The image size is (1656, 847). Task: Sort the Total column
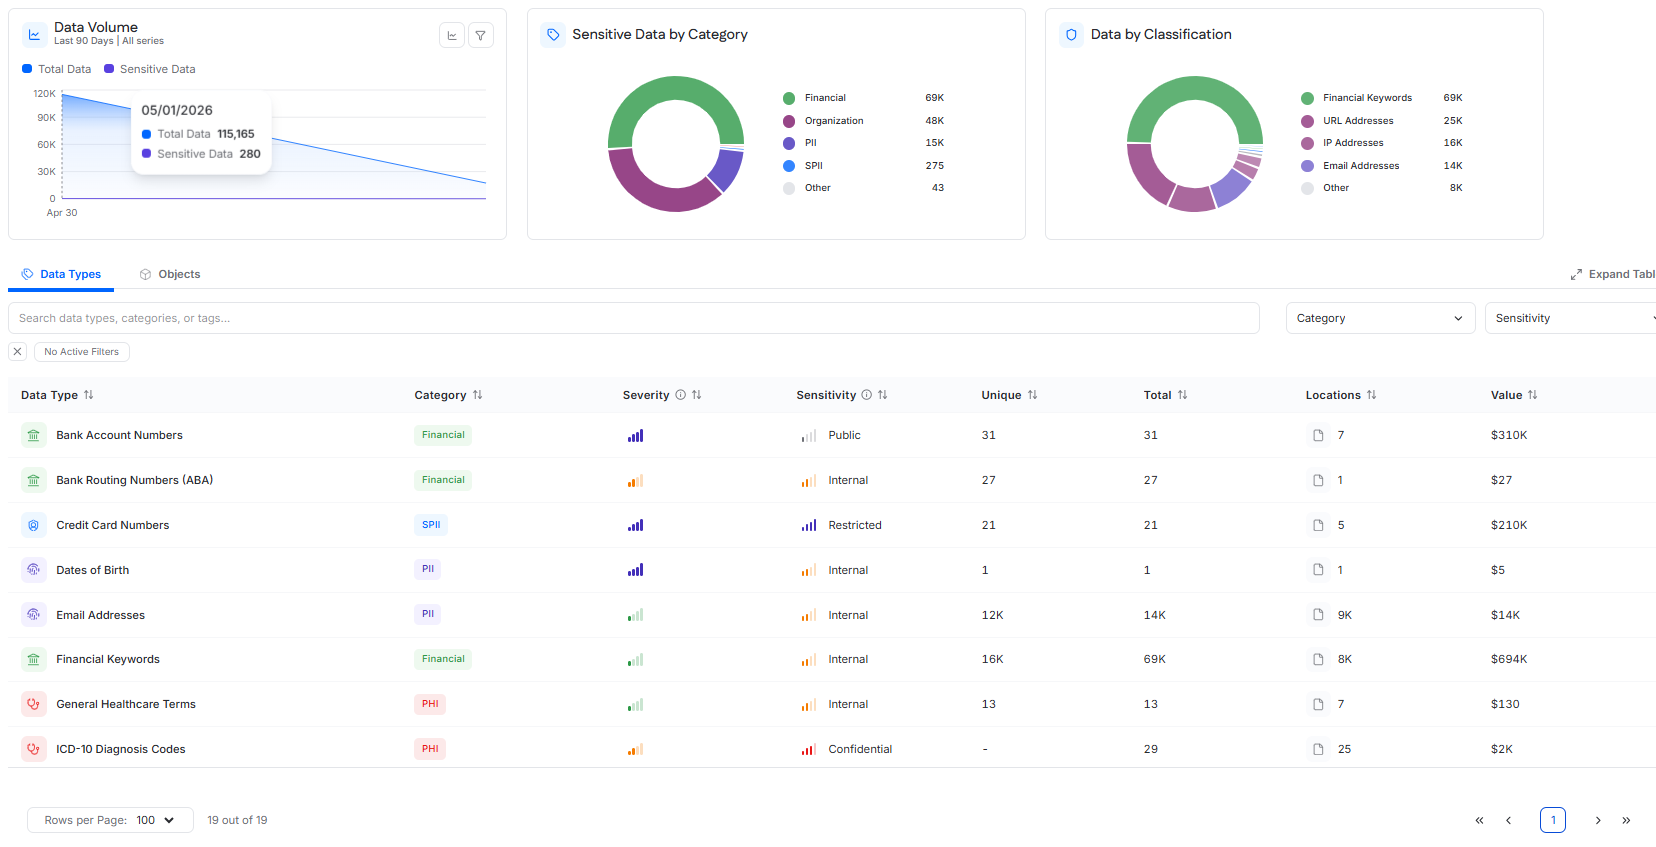pos(1183,395)
